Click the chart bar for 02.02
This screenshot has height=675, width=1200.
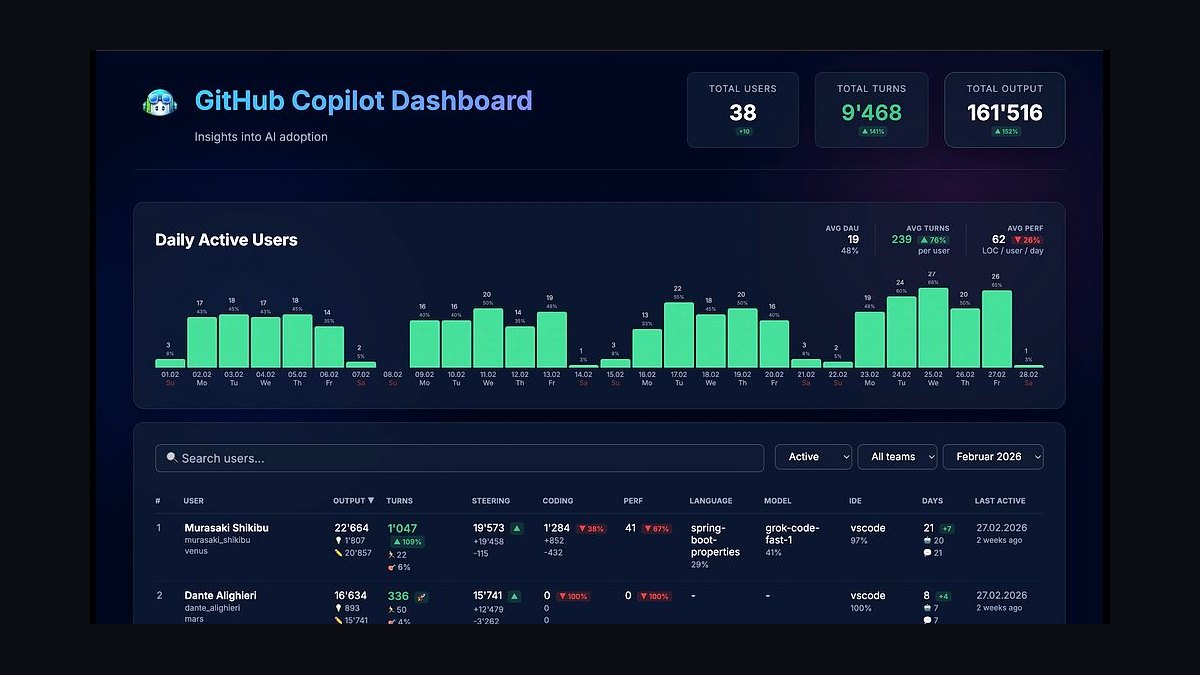tap(201, 342)
